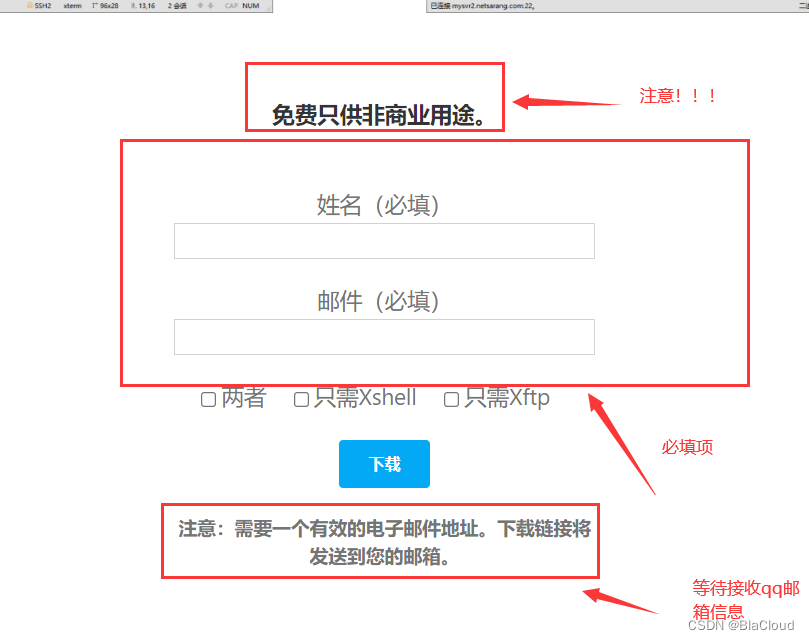Click the down arrow icon in status bar

coord(211,6)
